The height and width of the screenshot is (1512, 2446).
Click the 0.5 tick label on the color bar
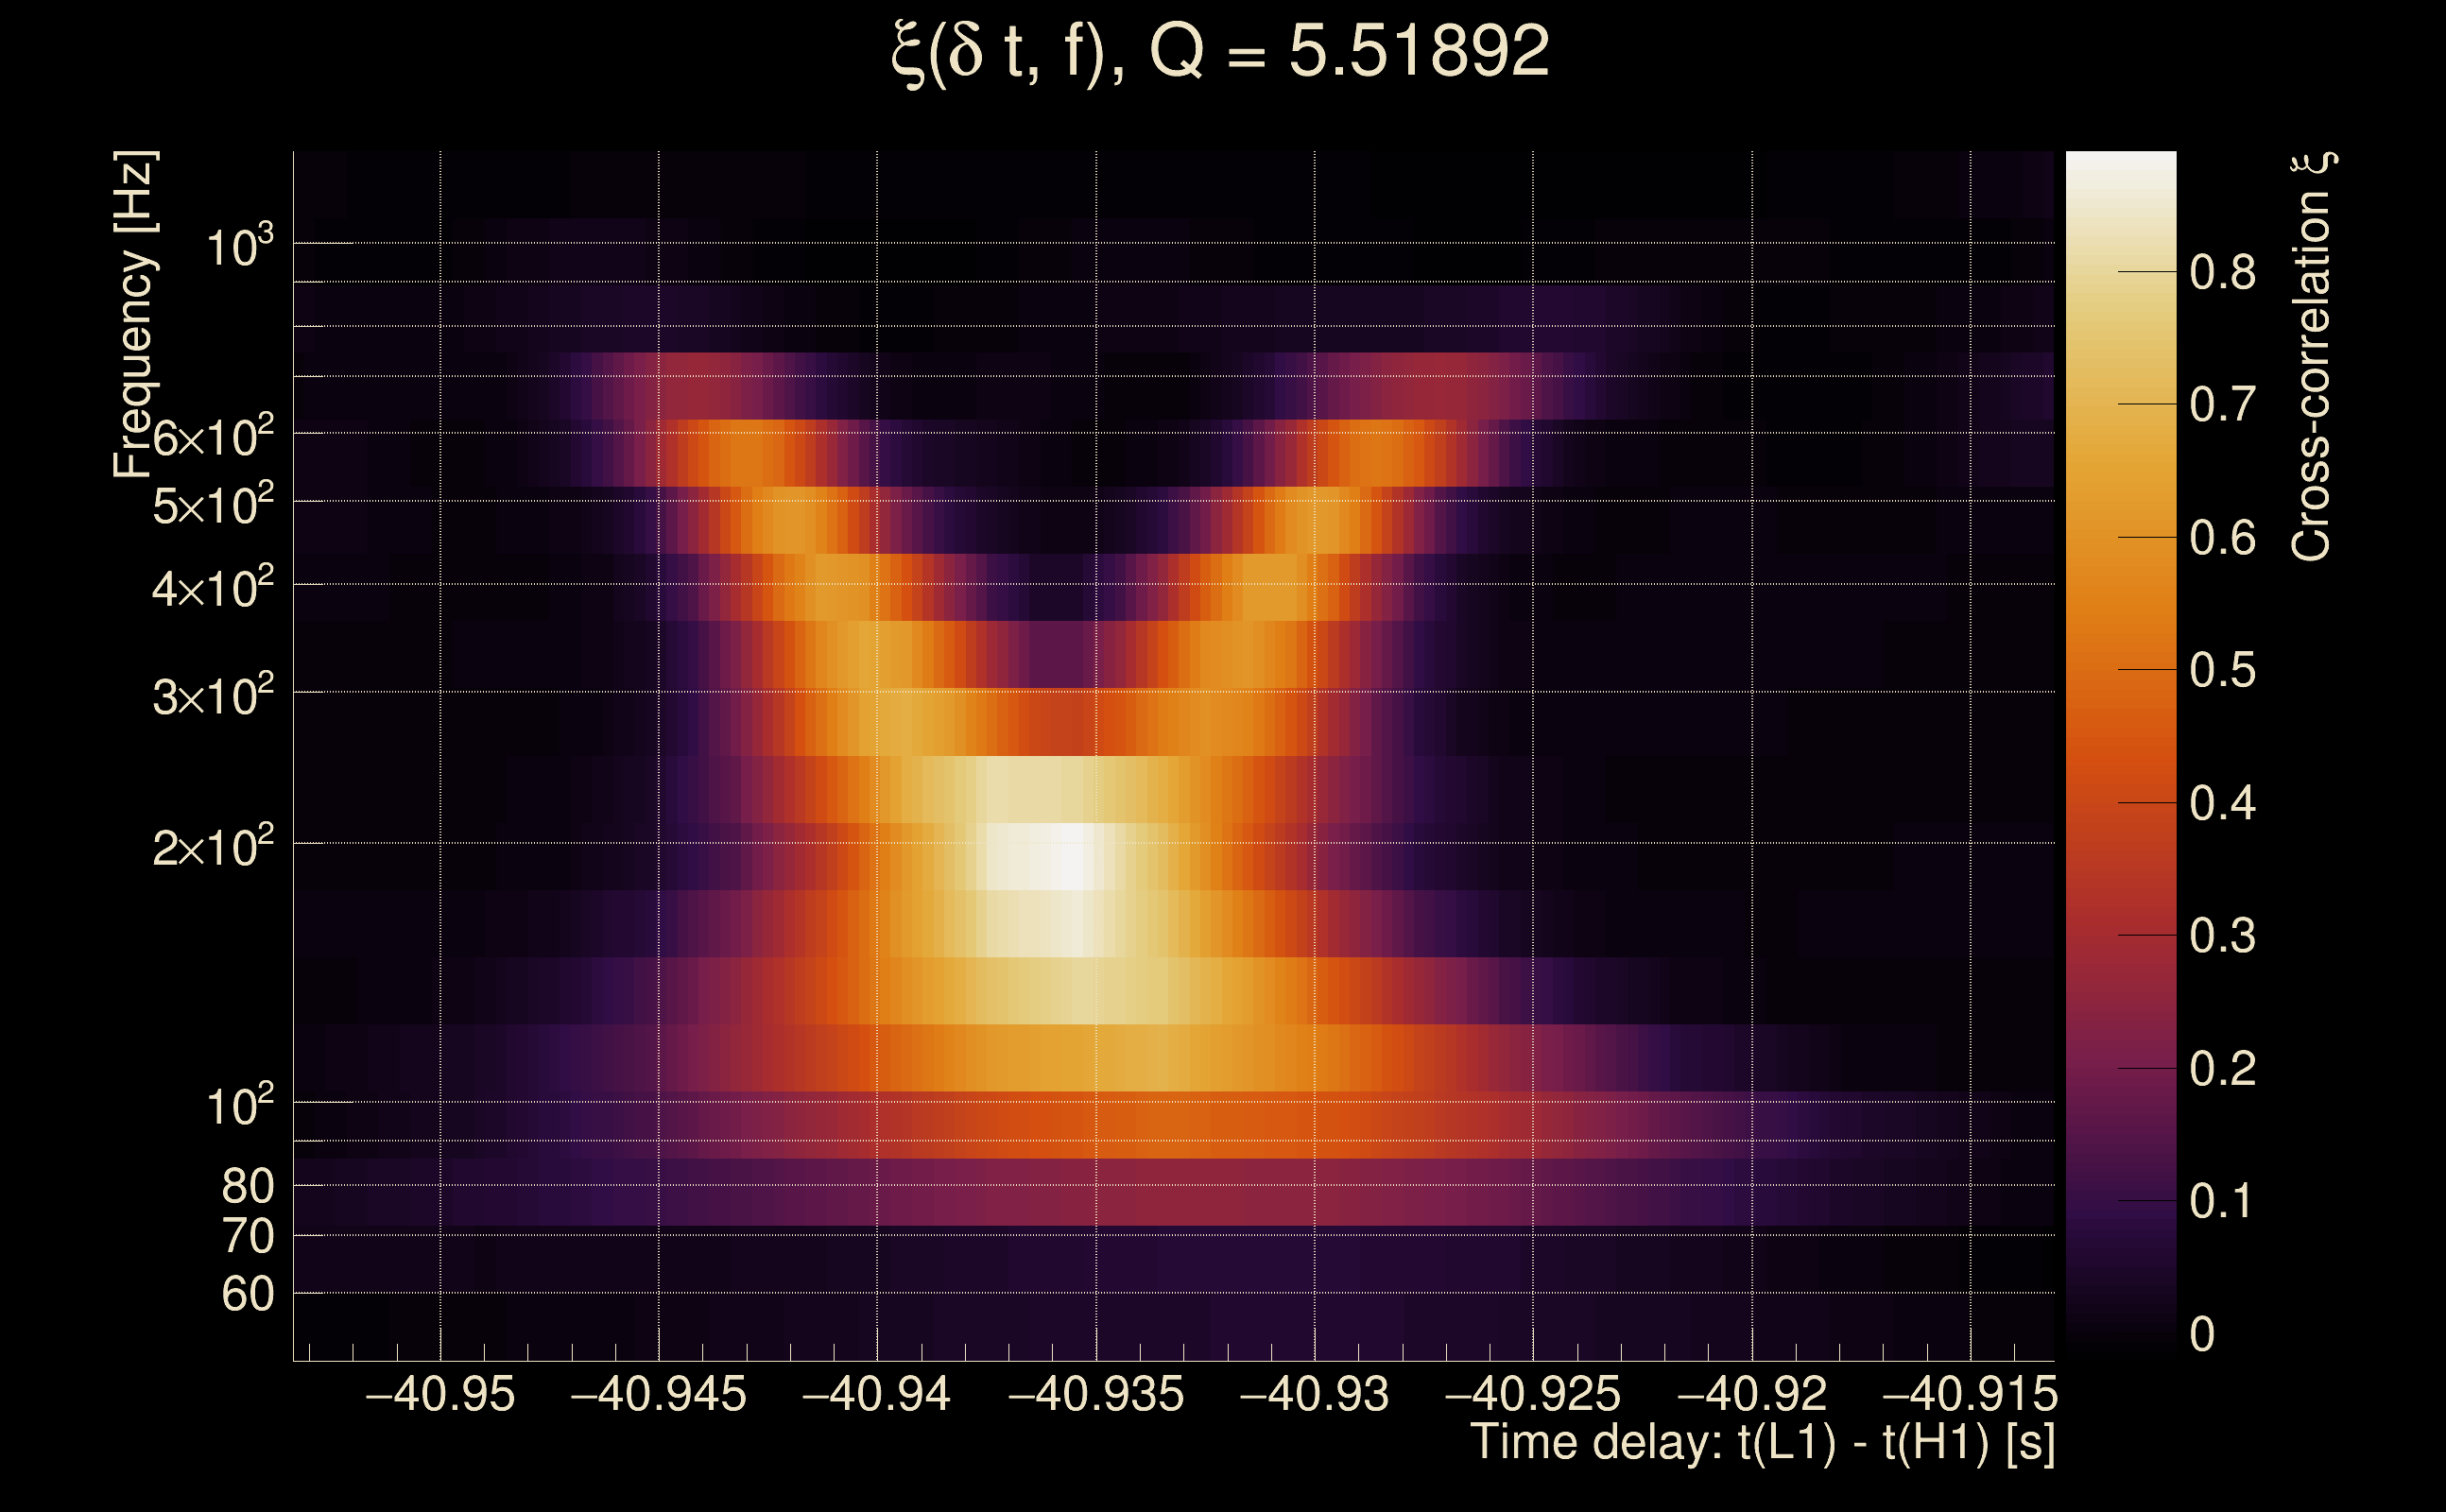click(2222, 671)
